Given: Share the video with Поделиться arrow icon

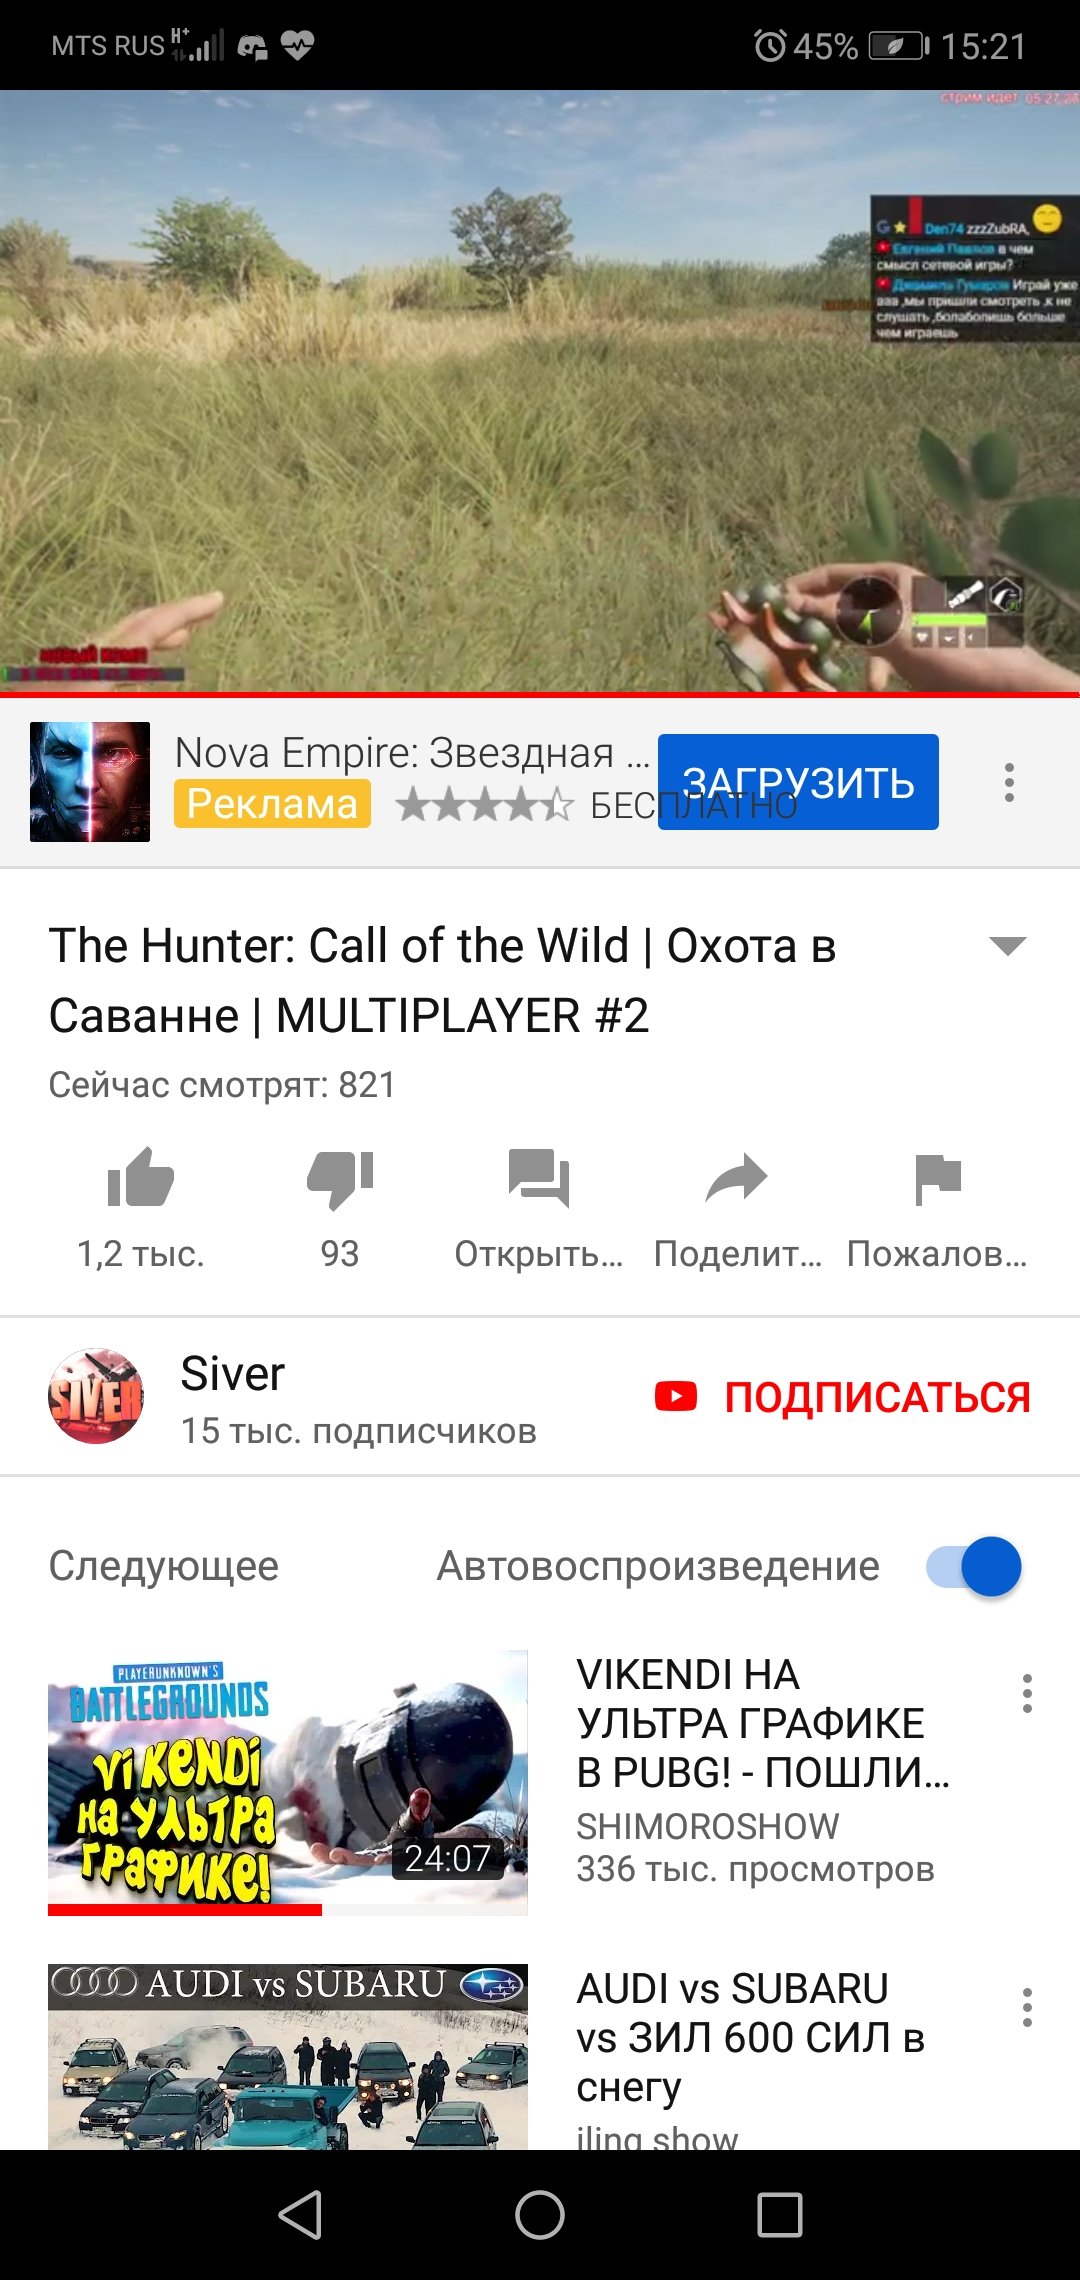Looking at the screenshot, I should (x=737, y=1178).
